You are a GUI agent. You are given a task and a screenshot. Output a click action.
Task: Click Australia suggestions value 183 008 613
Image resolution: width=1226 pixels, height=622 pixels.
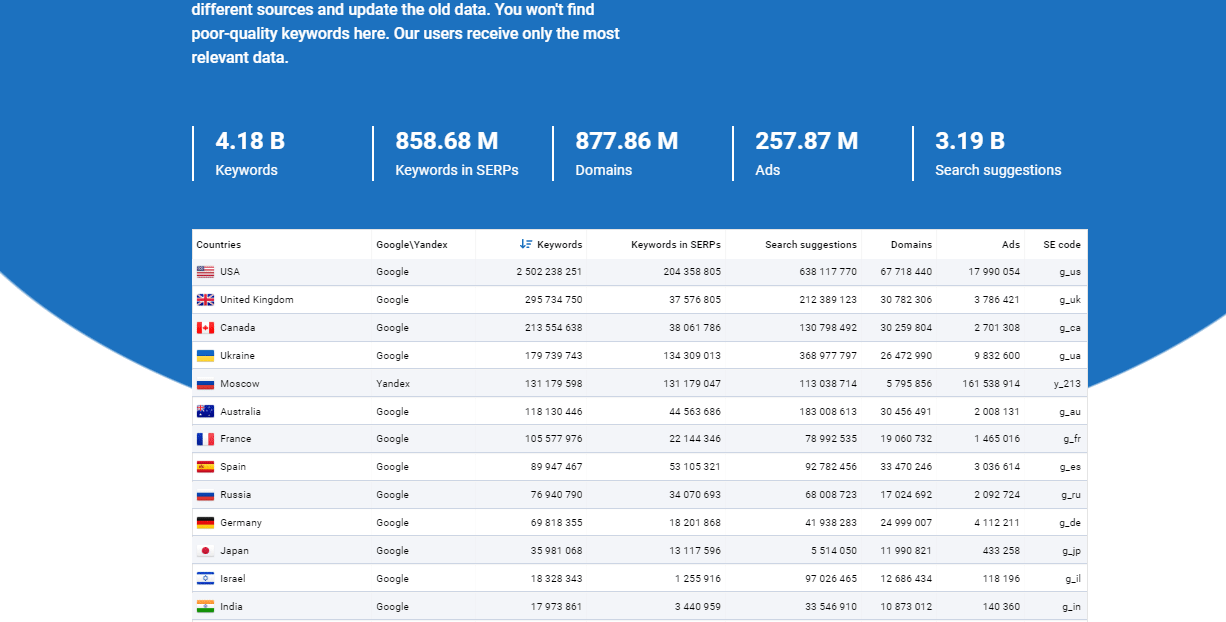pos(828,412)
